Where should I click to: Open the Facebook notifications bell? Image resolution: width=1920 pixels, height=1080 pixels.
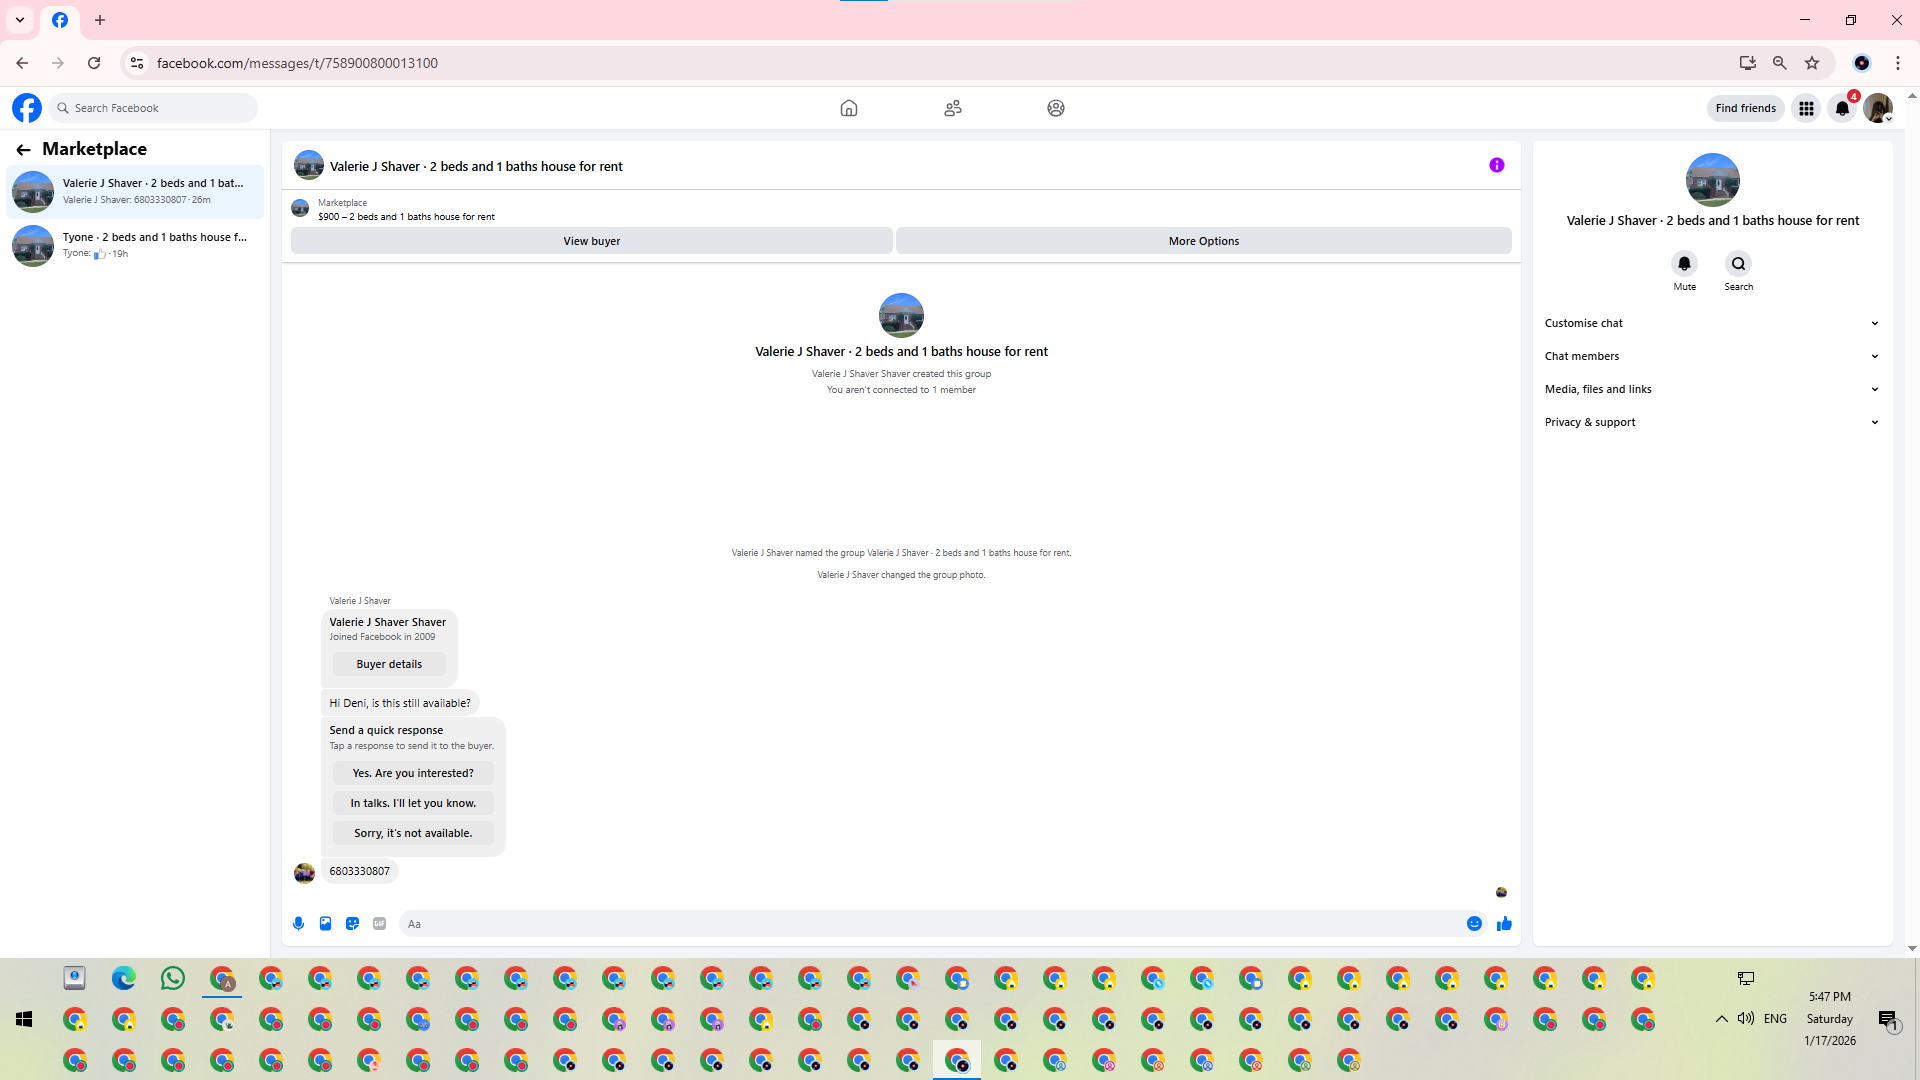[x=1842, y=108]
